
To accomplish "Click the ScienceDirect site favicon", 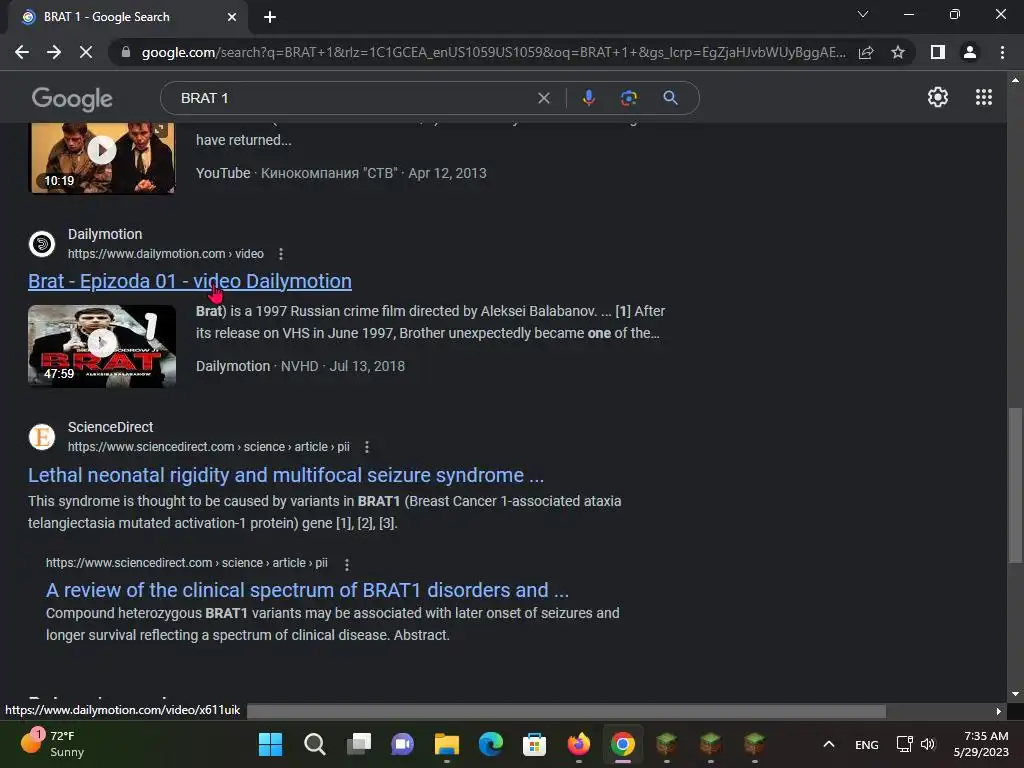I will (x=42, y=437).
